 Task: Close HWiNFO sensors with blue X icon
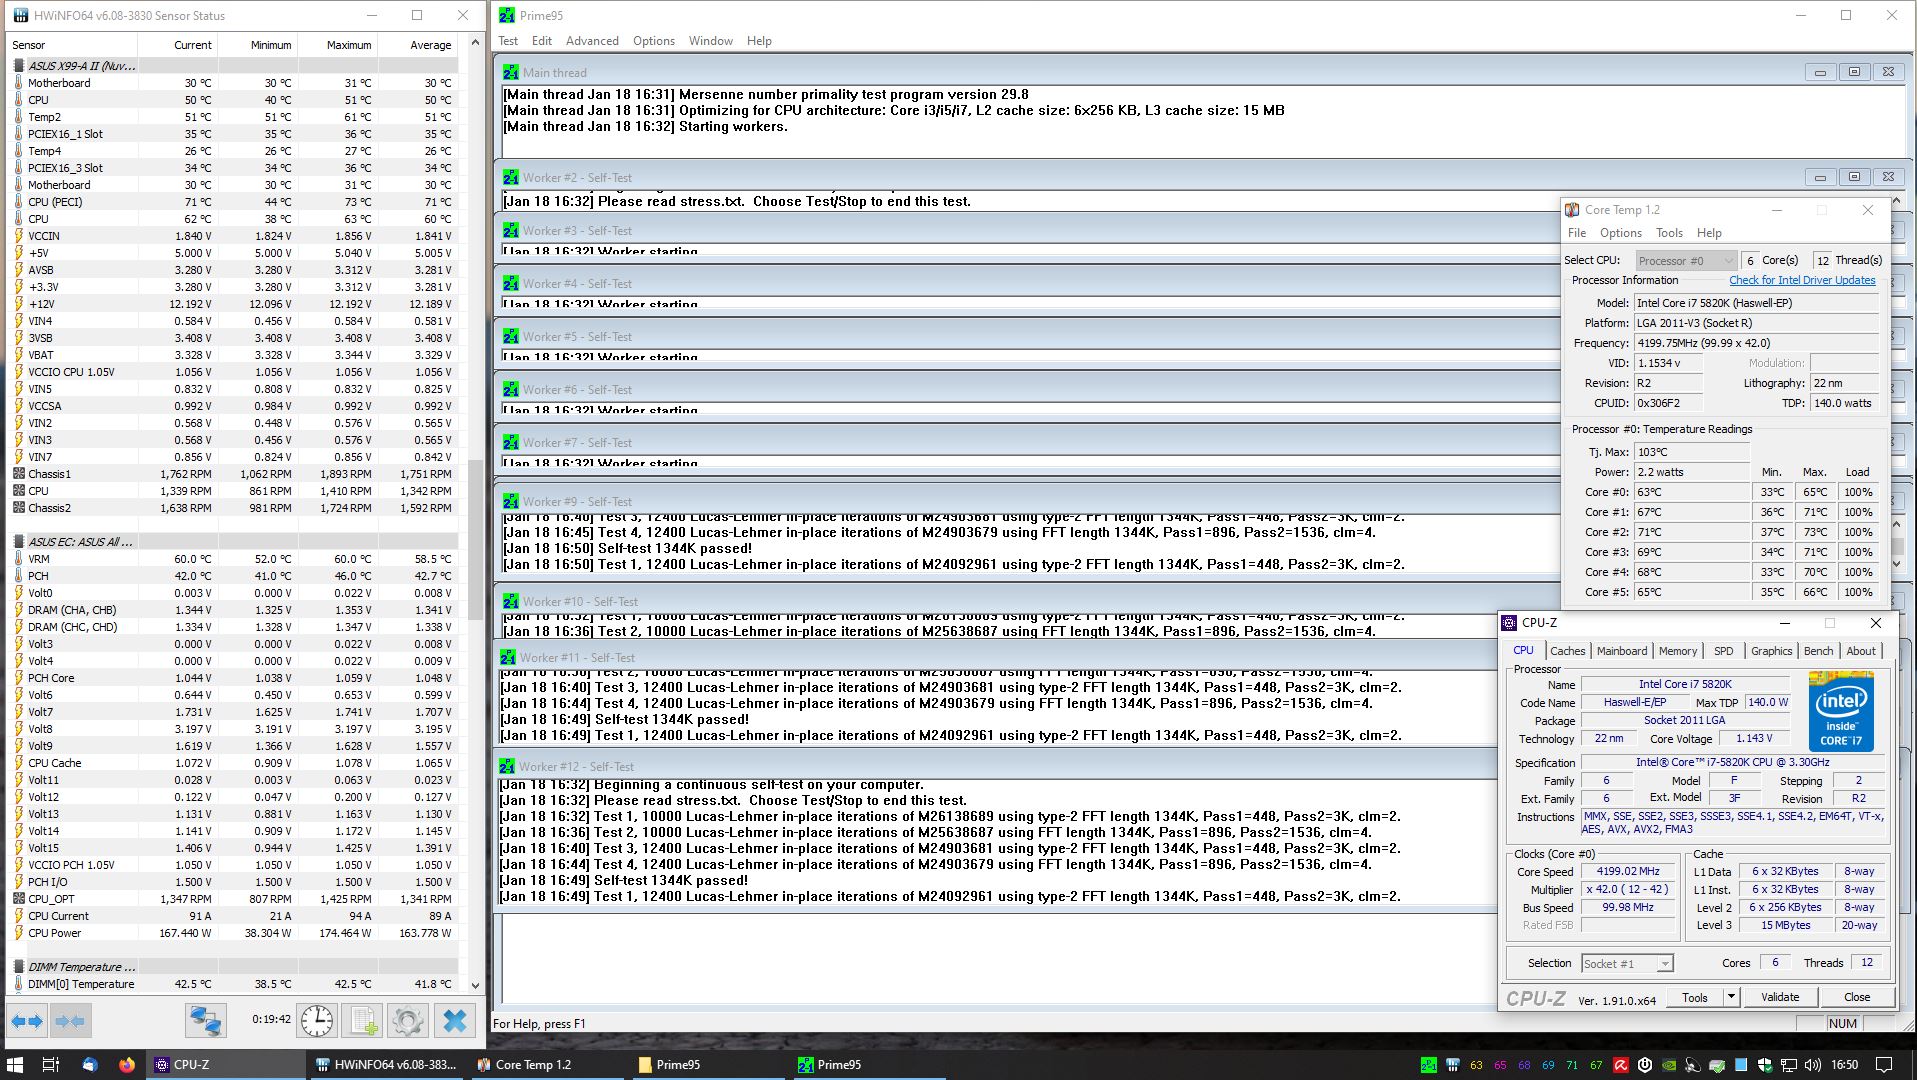click(455, 1021)
